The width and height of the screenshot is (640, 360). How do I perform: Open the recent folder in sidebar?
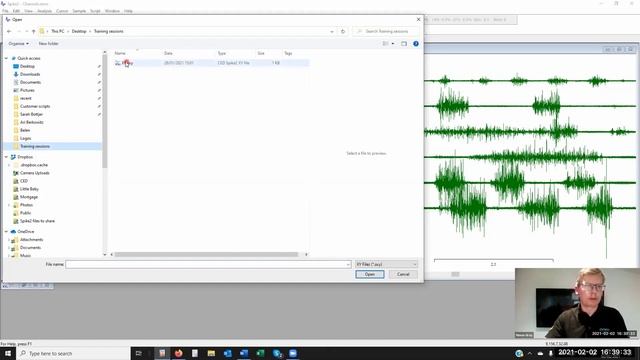tap(26, 98)
